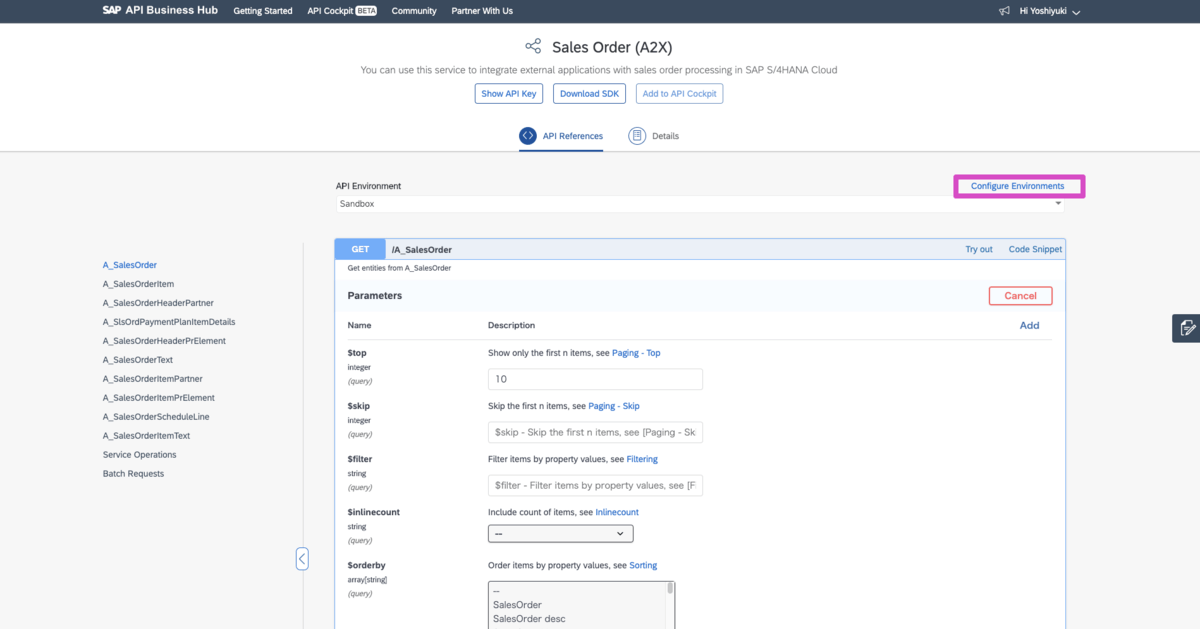The image size is (1200, 629).
Task: Click the Details document icon
Action: (x=637, y=136)
